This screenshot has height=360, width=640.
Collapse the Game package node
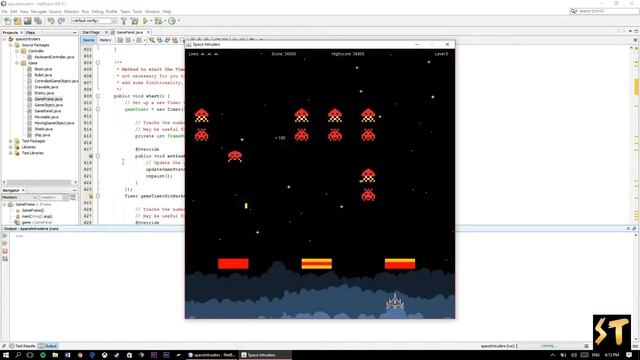coord(17,63)
